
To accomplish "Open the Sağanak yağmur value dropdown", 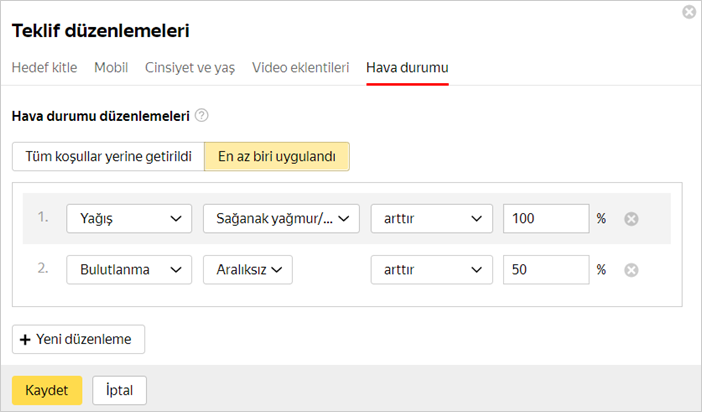I will pos(281,219).
